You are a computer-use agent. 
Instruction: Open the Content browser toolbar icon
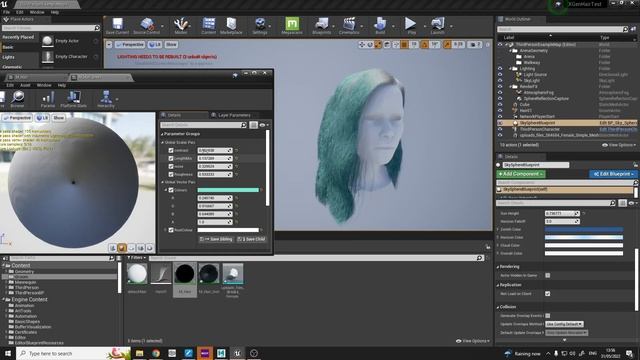coord(209,26)
